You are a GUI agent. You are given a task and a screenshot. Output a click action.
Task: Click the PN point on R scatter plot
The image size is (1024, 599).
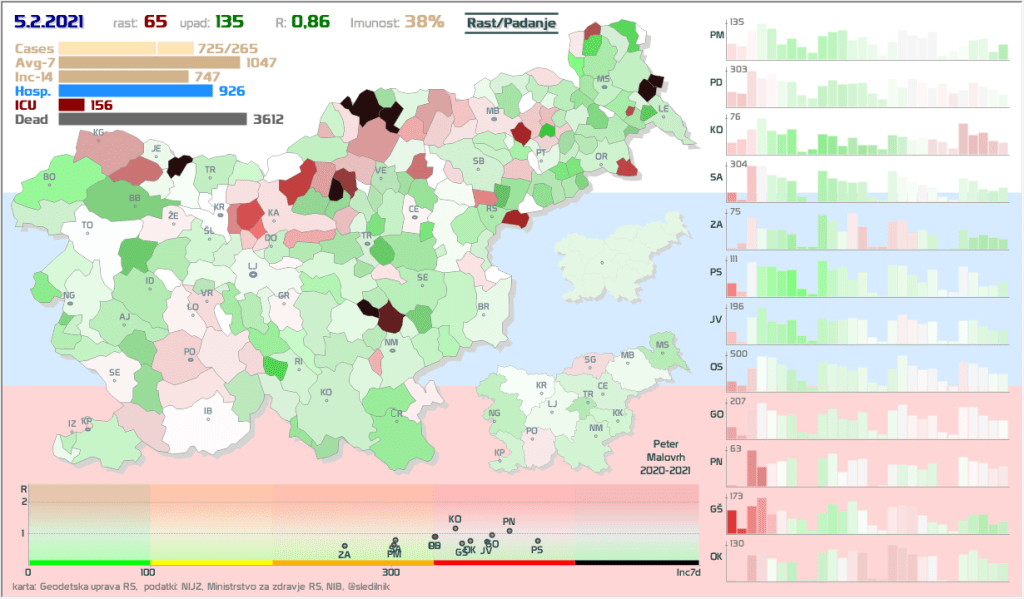pyautogui.click(x=509, y=530)
